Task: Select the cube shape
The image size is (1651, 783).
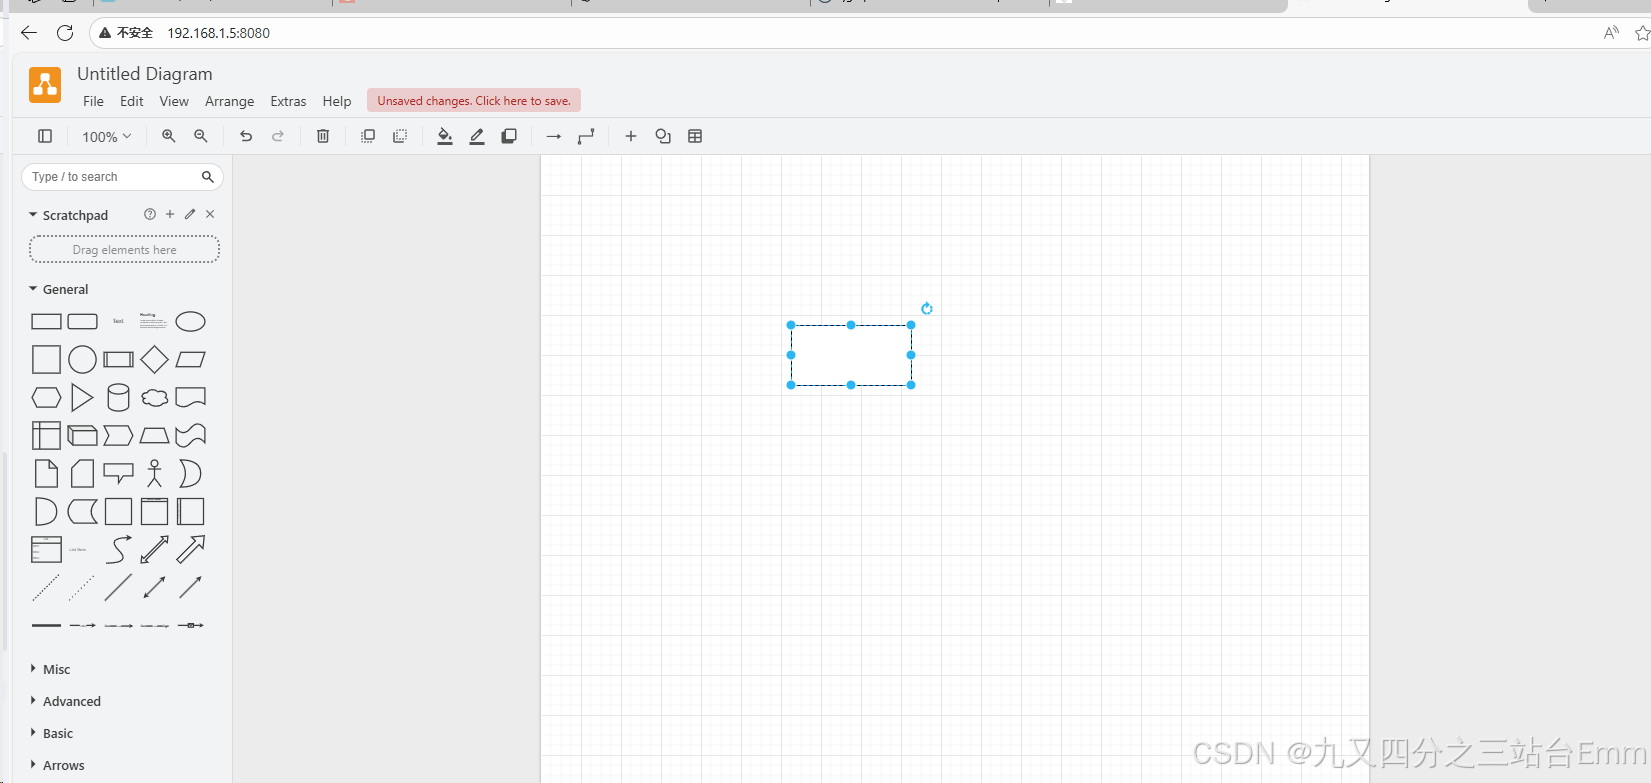Action: click(x=82, y=435)
